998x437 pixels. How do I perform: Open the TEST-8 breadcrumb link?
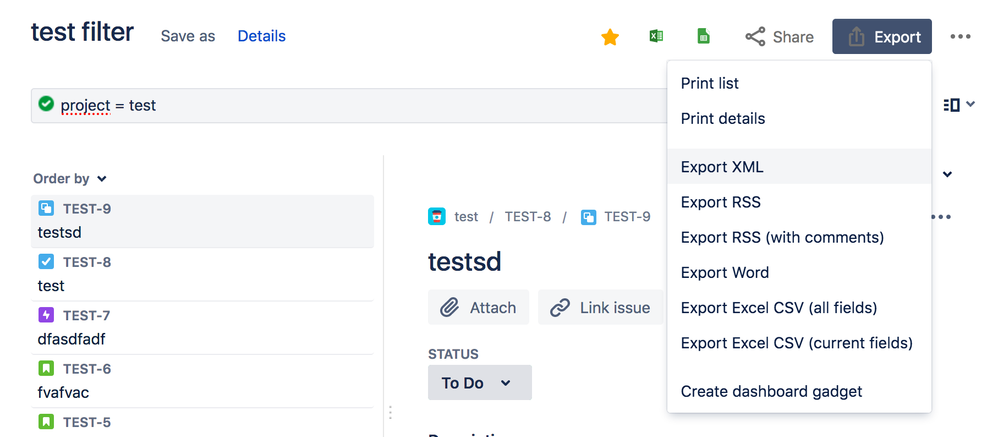pyautogui.click(x=528, y=217)
